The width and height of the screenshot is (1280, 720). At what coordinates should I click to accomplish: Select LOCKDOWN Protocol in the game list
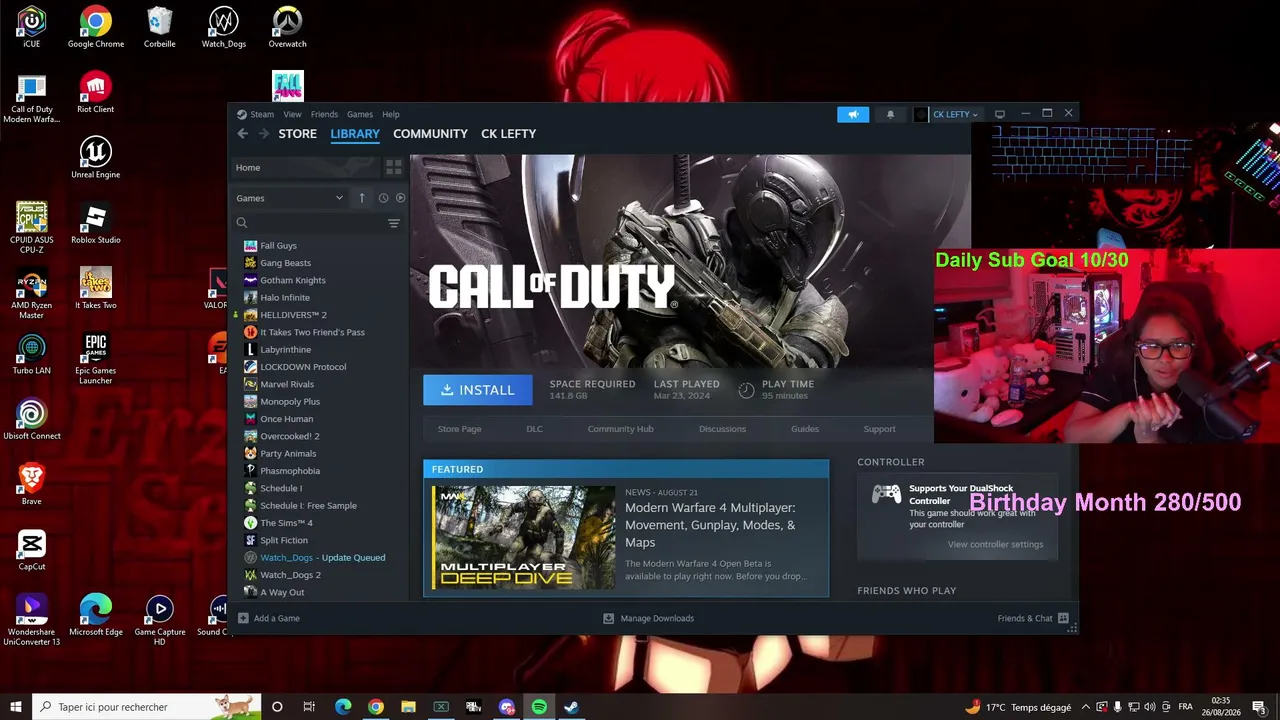[303, 367]
